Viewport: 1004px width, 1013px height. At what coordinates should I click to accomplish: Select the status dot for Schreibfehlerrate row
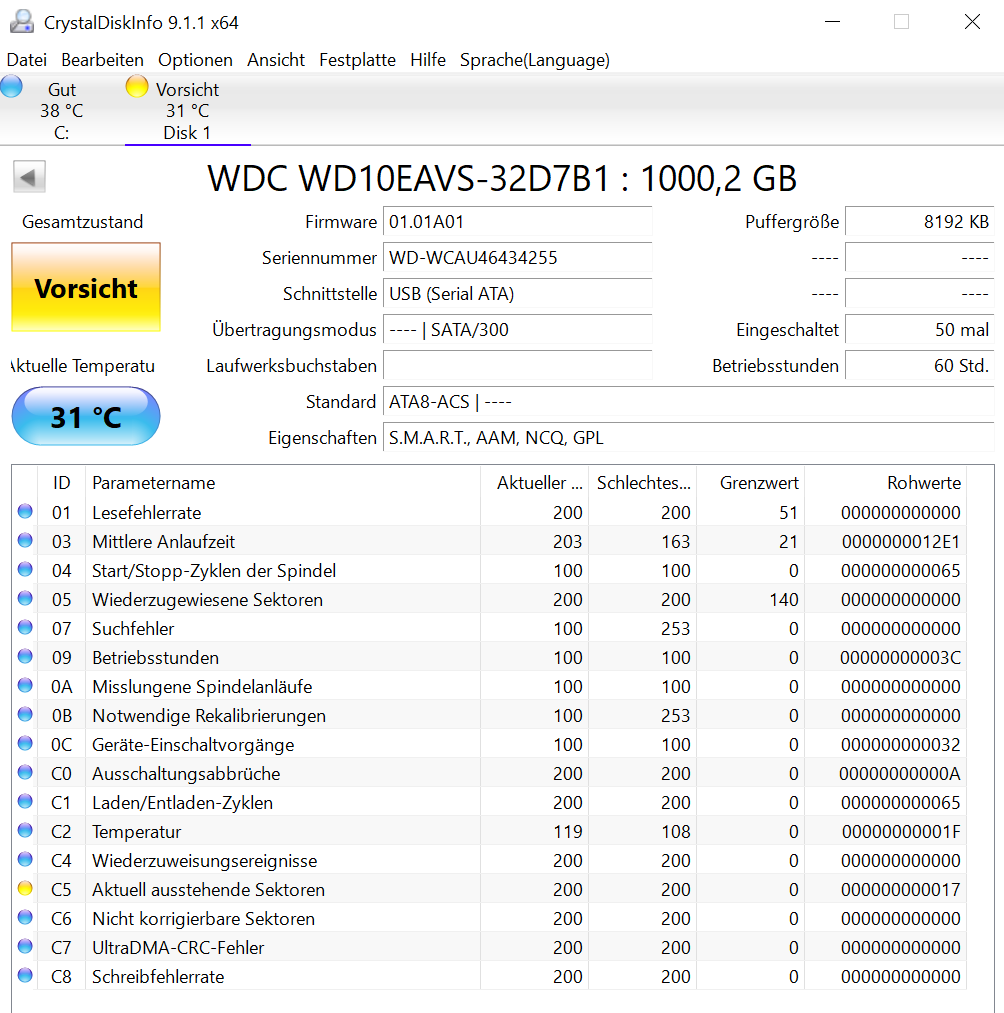pos(25,976)
